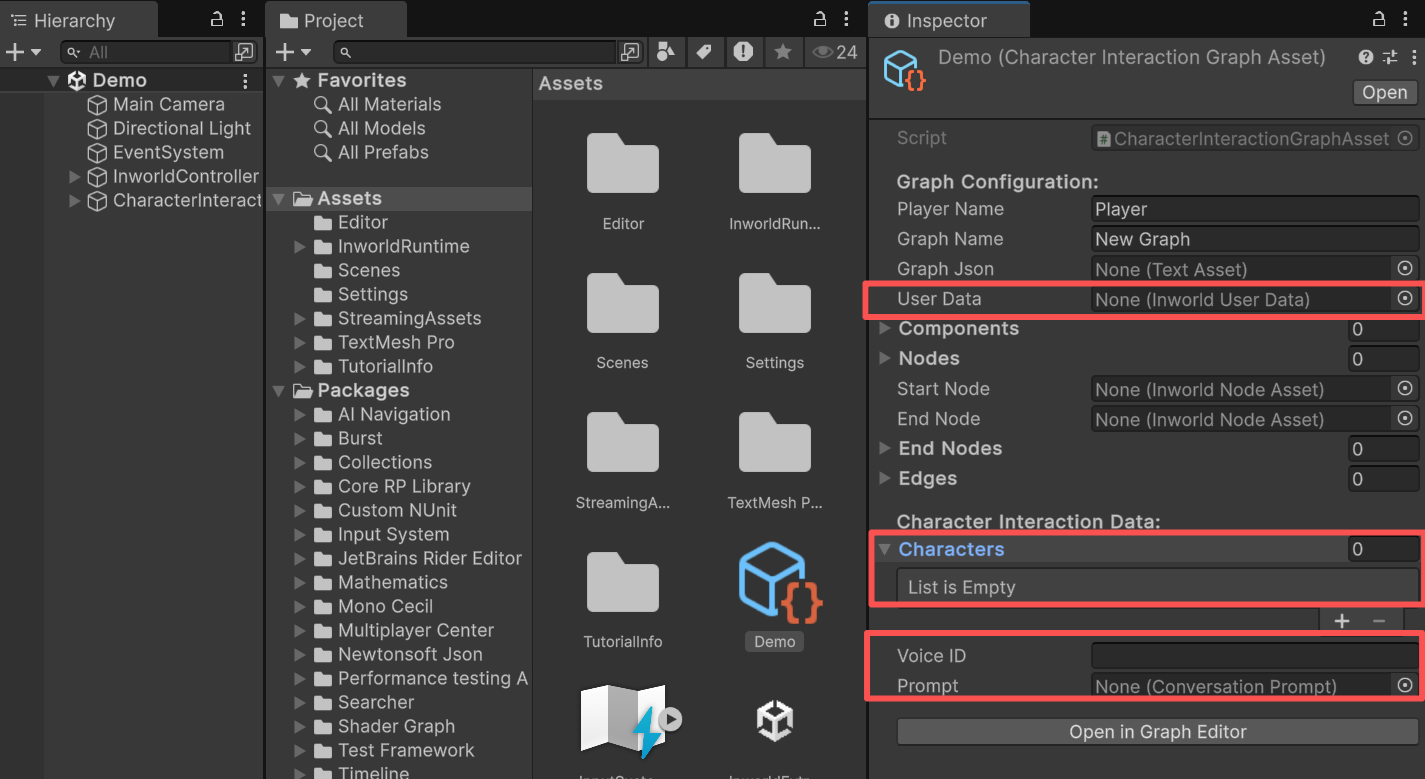
Task: Click the Open button in Inspector header
Action: click(x=1384, y=92)
